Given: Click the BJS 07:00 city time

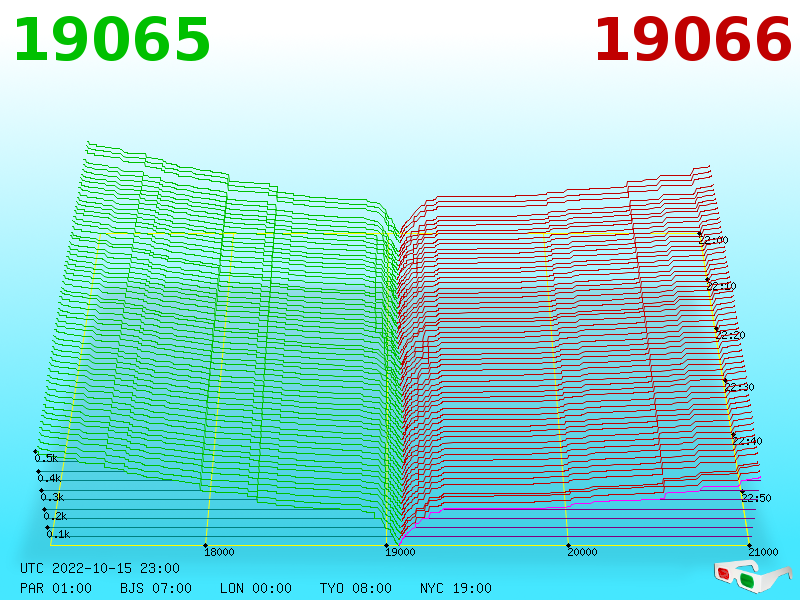Looking at the screenshot, I should point(156,588).
